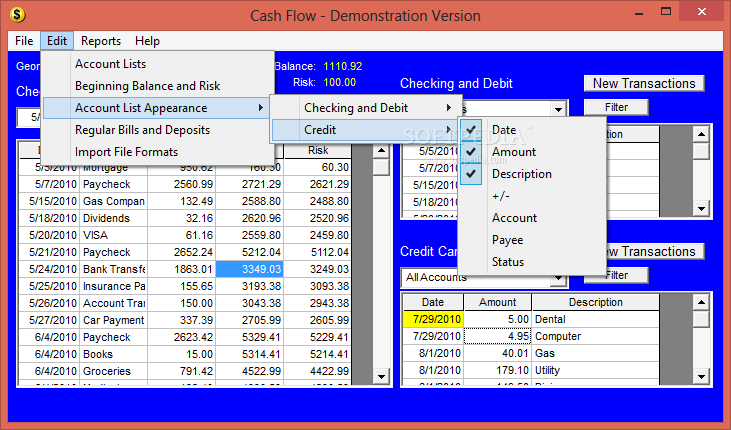731x430 pixels.
Task: Enable the Status column option
Action: click(531, 262)
